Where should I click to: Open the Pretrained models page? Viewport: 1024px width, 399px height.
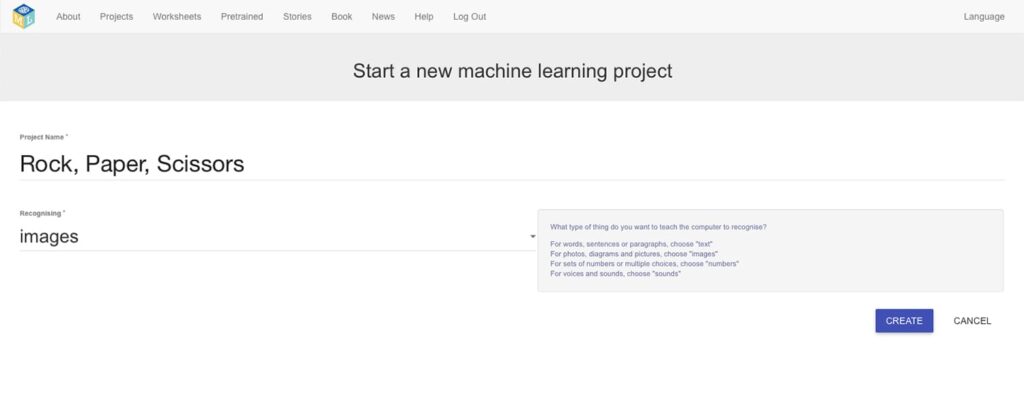tap(242, 17)
